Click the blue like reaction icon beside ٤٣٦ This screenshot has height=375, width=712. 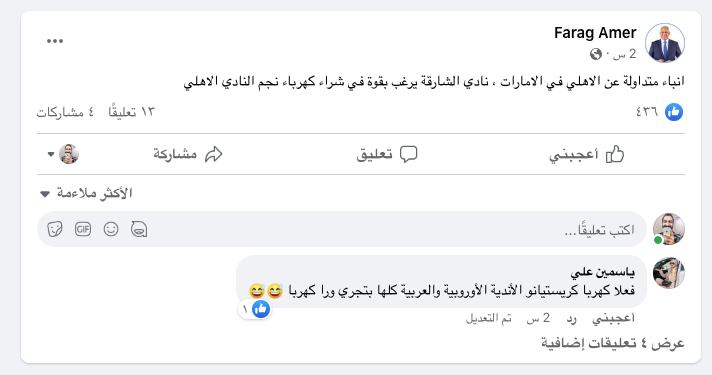click(x=674, y=112)
